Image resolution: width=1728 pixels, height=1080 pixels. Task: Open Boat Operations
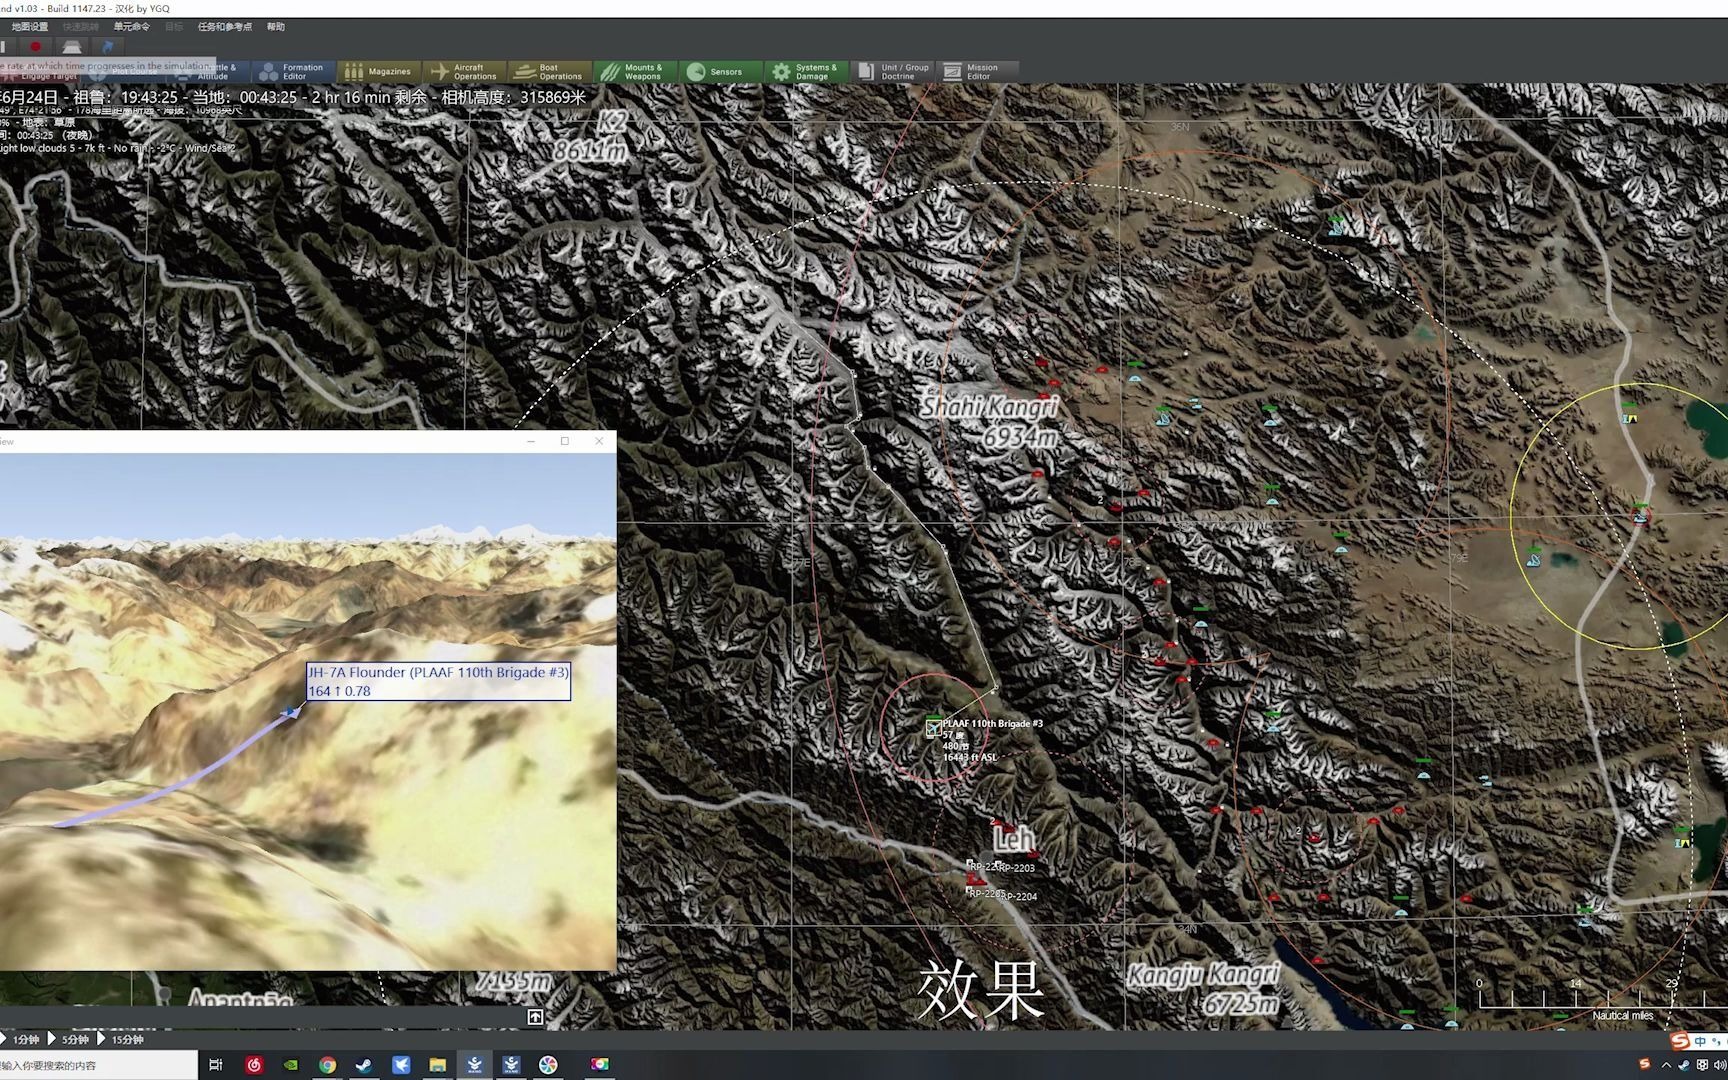pos(549,72)
